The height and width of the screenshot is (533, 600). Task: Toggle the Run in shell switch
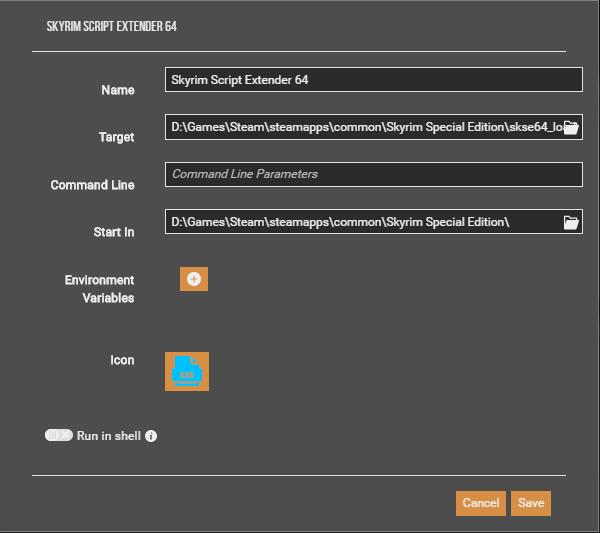tap(59, 435)
